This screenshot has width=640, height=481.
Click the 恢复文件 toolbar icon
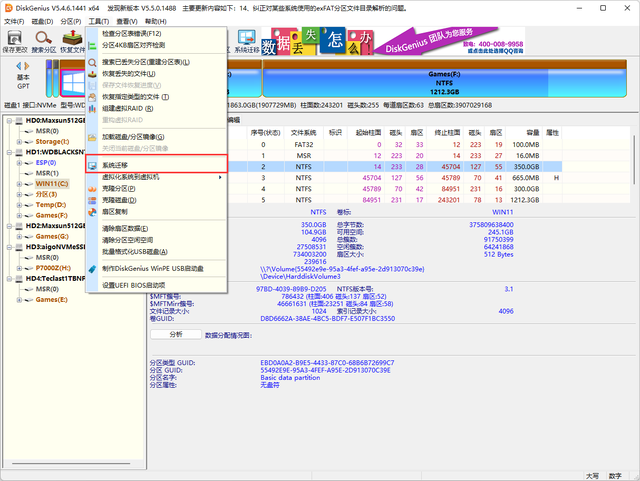72,42
